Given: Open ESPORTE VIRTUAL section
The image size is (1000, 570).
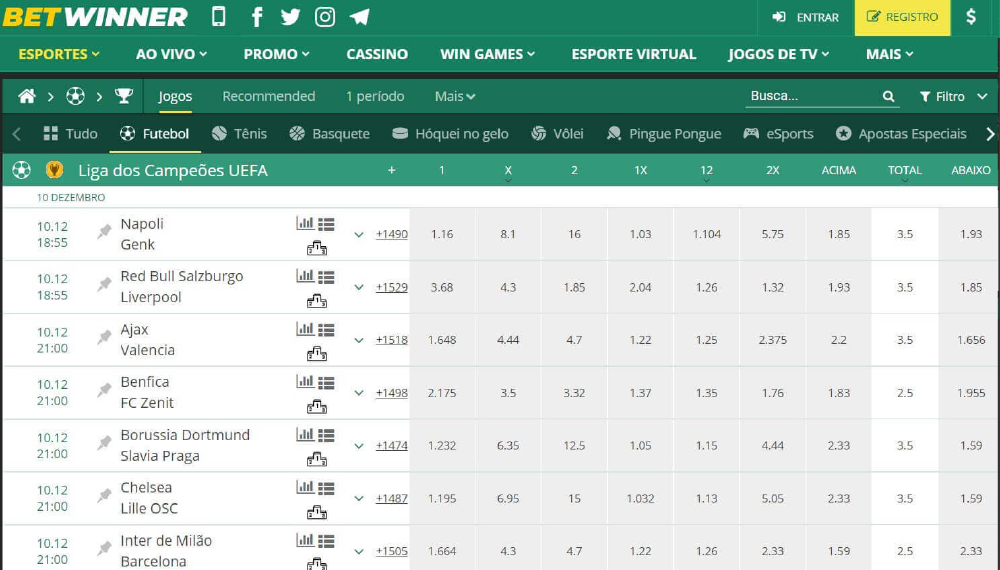Looking at the screenshot, I should tap(633, 54).
